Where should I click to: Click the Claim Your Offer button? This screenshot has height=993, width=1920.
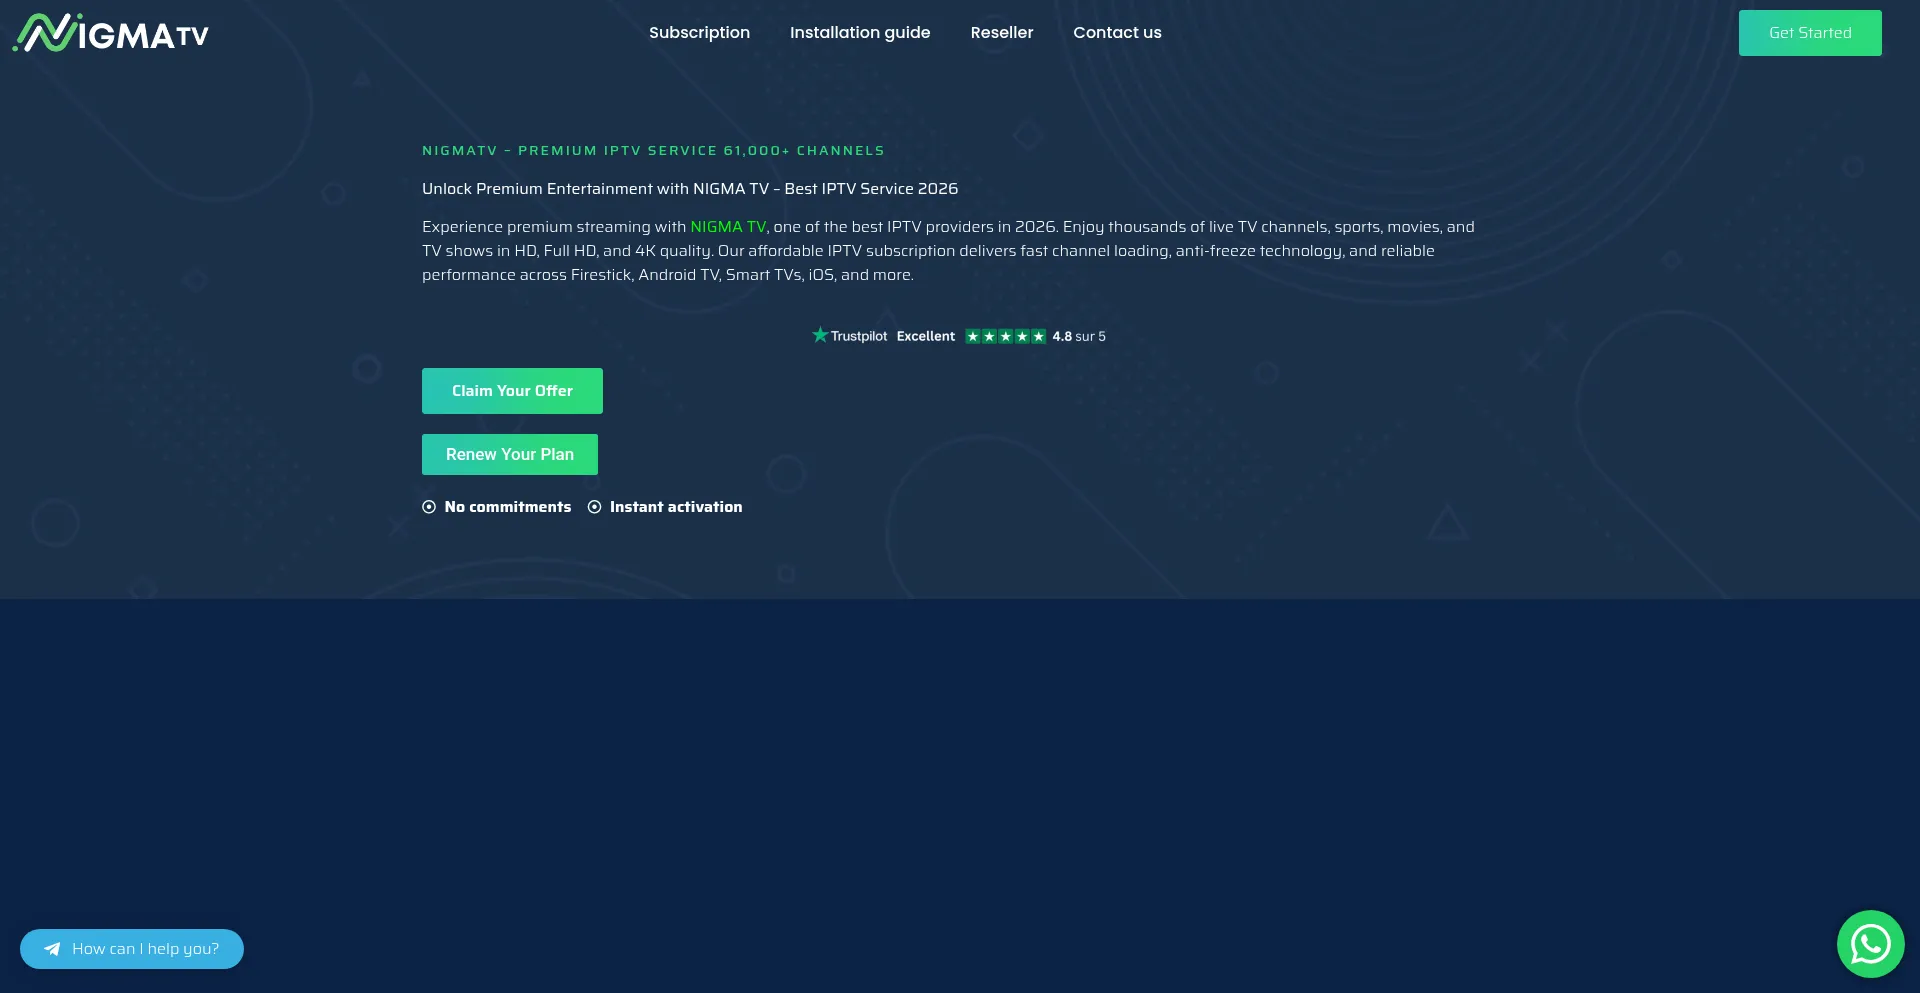point(512,391)
